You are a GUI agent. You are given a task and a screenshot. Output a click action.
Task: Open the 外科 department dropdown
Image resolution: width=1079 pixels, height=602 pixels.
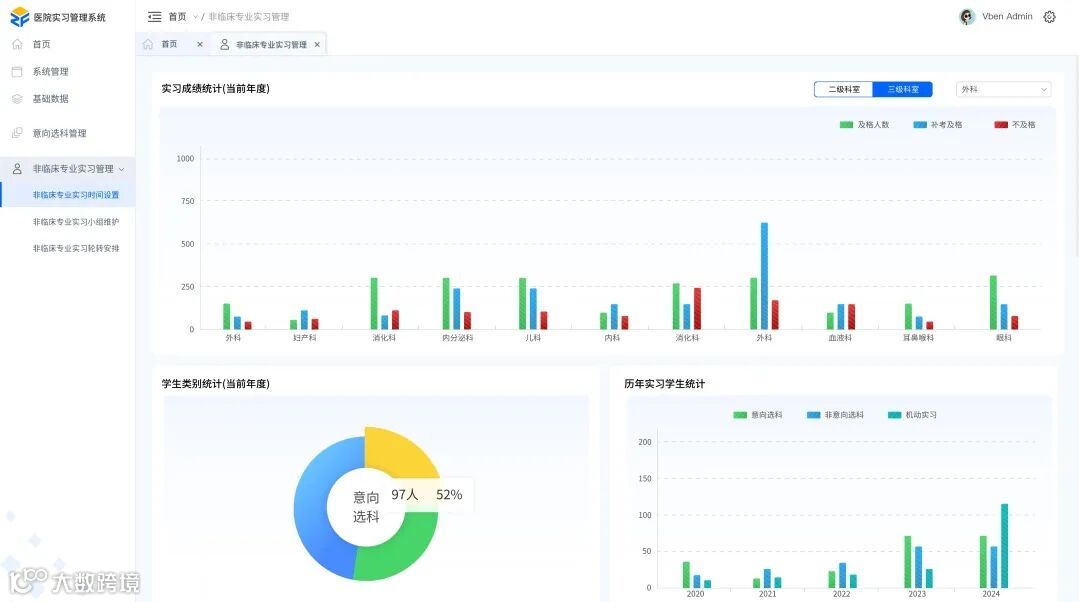tap(1003, 89)
